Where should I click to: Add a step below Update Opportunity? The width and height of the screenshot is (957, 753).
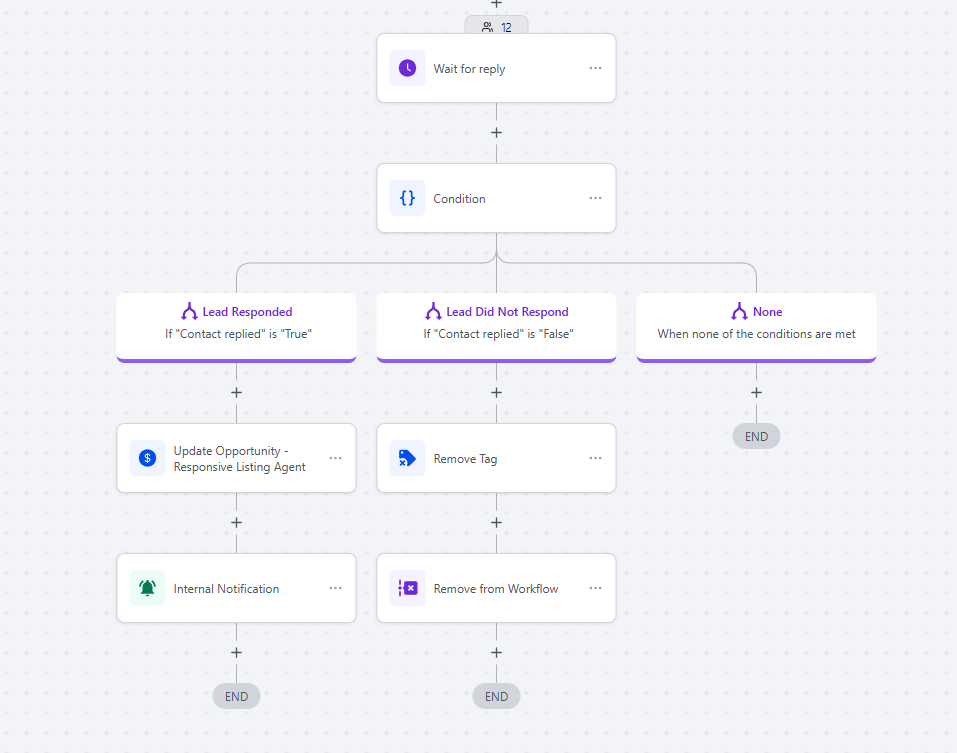(236, 523)
